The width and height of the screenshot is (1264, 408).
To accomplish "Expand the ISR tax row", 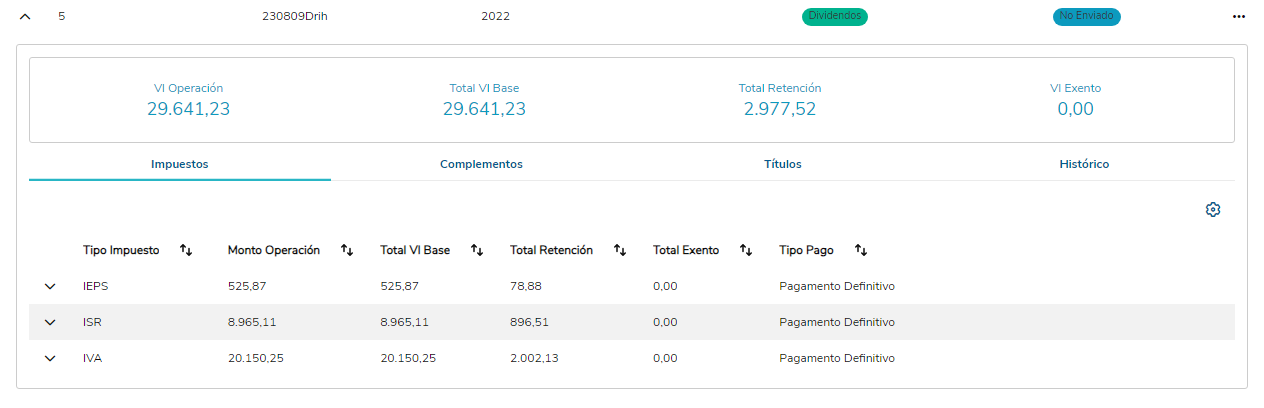I will (50, 323).
